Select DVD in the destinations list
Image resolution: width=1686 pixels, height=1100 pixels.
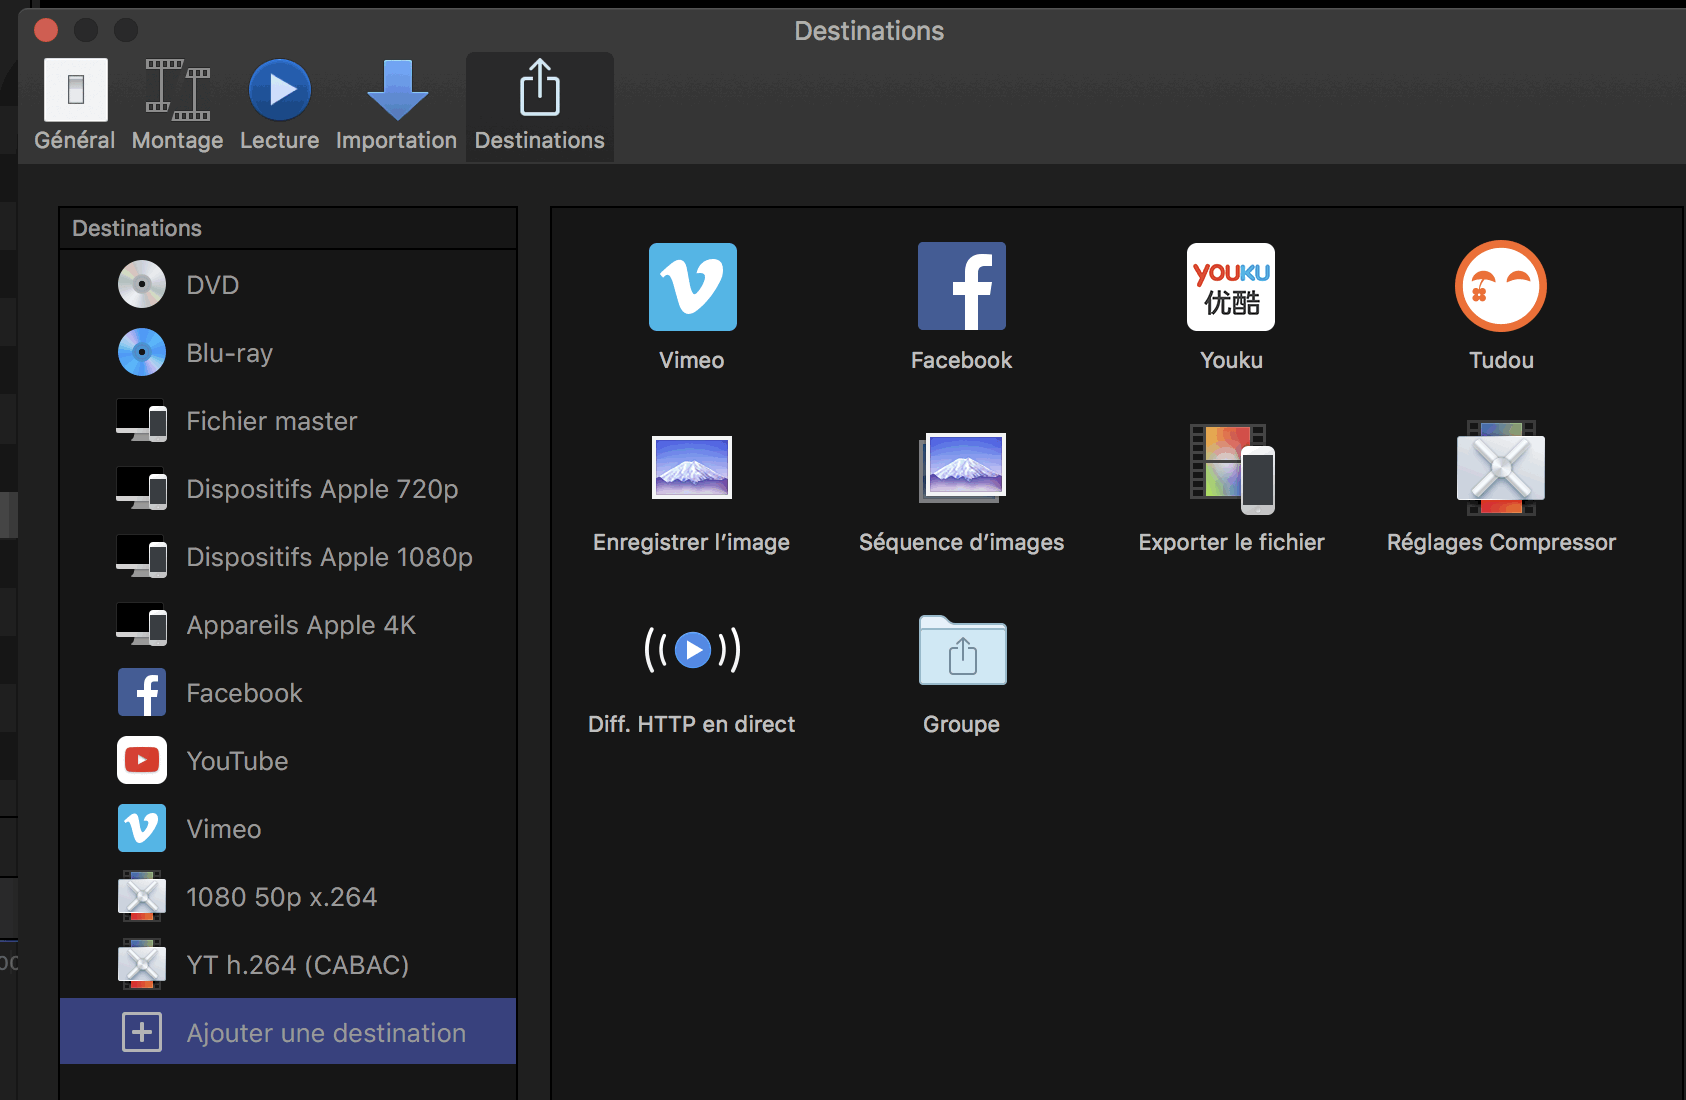(x=213, y=285)
